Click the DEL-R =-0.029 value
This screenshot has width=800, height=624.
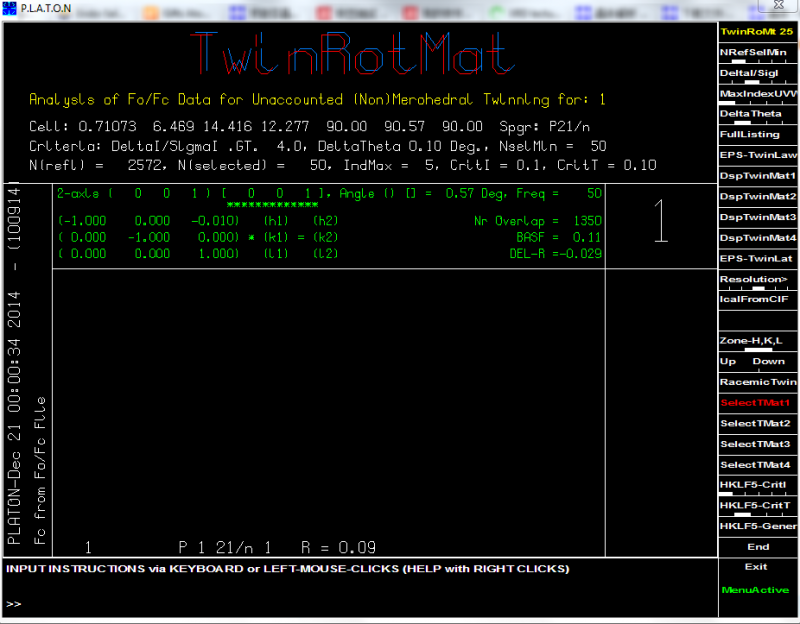tap(556, 254)
